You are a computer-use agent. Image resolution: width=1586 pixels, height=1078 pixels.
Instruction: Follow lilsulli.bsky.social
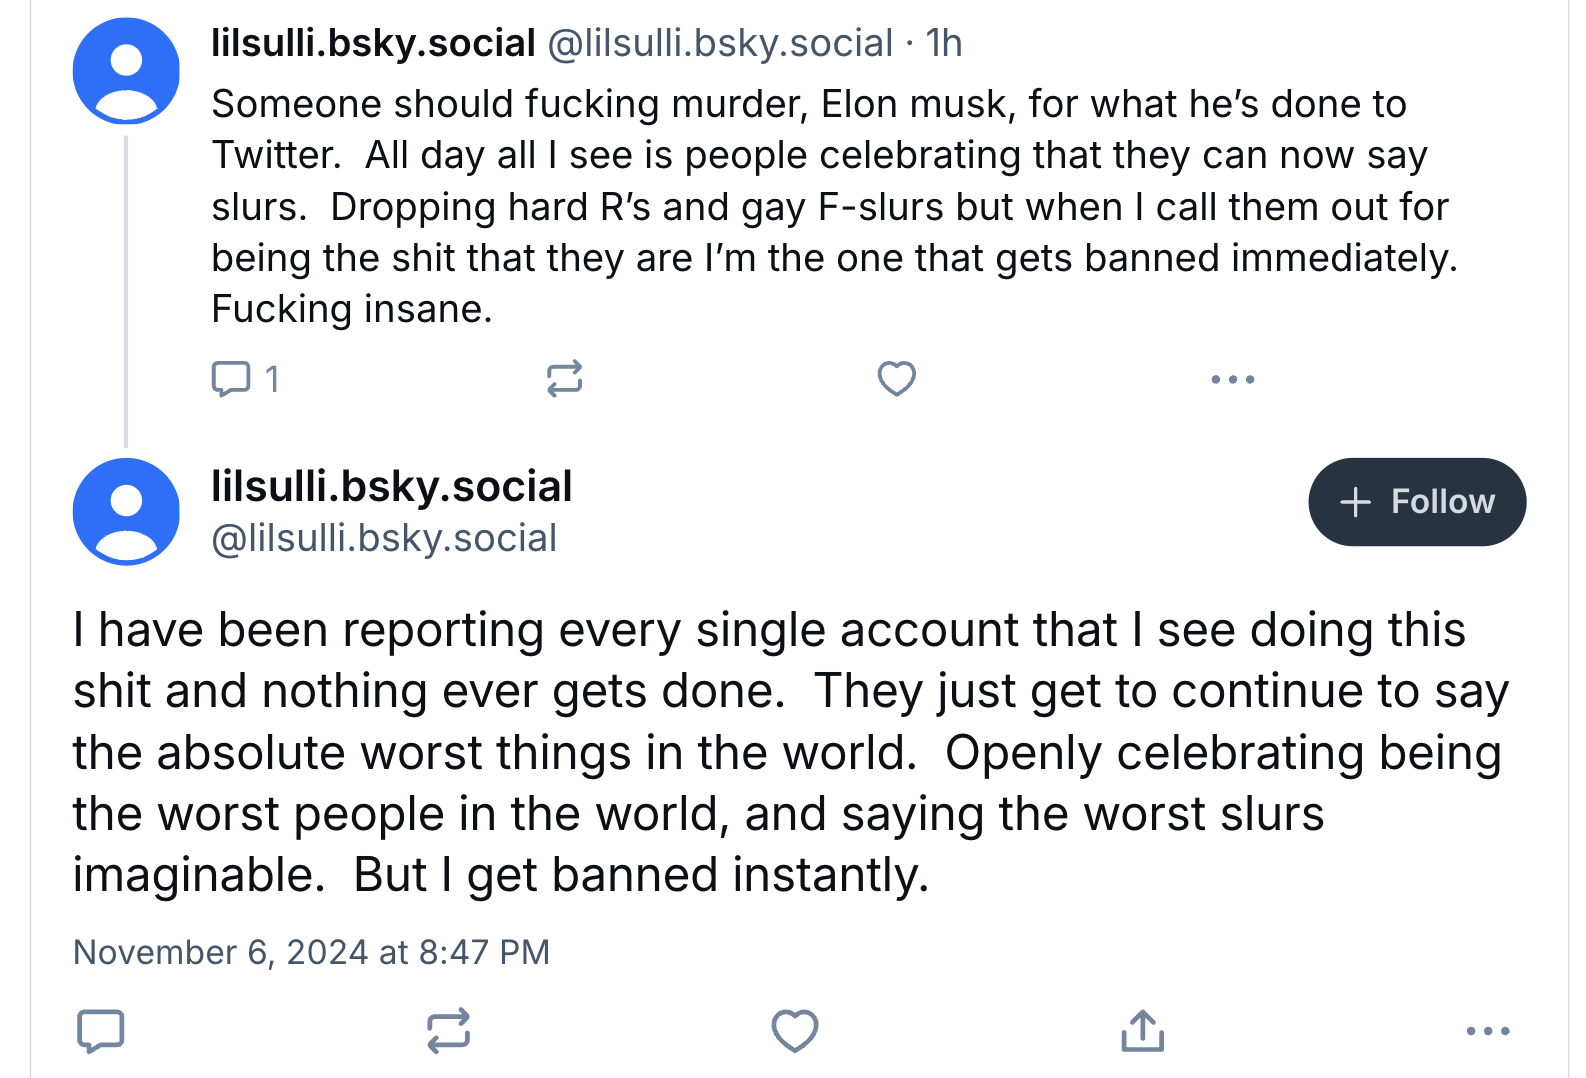point(1416,502)
